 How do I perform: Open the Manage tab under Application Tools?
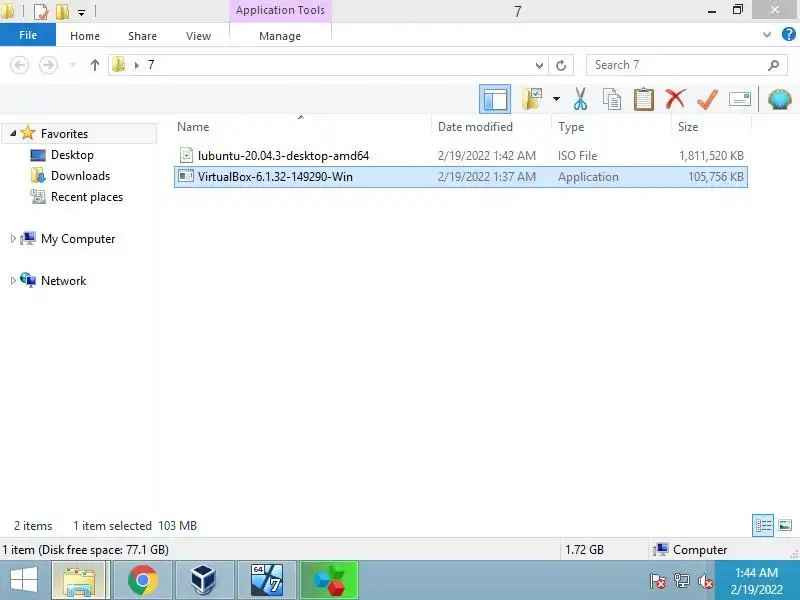point(280,36)
